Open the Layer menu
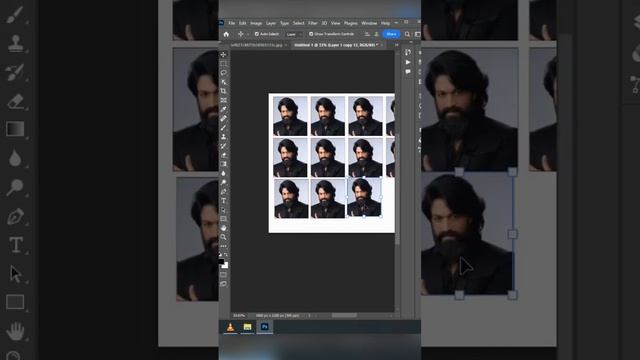The width and height of the screenshot is (640, 360). pos(271,23)
